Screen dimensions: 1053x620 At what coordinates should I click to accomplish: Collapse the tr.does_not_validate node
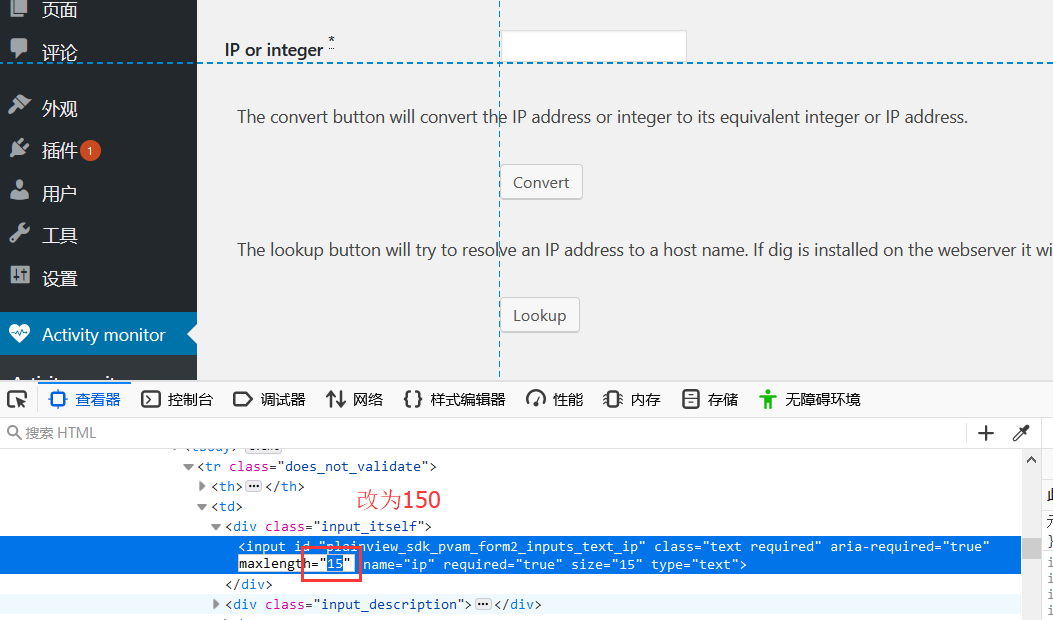[x=189, y=466]
